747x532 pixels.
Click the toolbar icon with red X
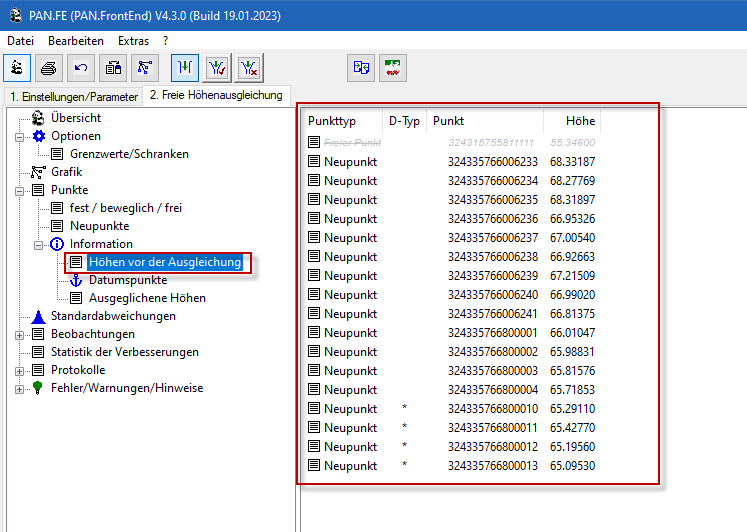250,68
